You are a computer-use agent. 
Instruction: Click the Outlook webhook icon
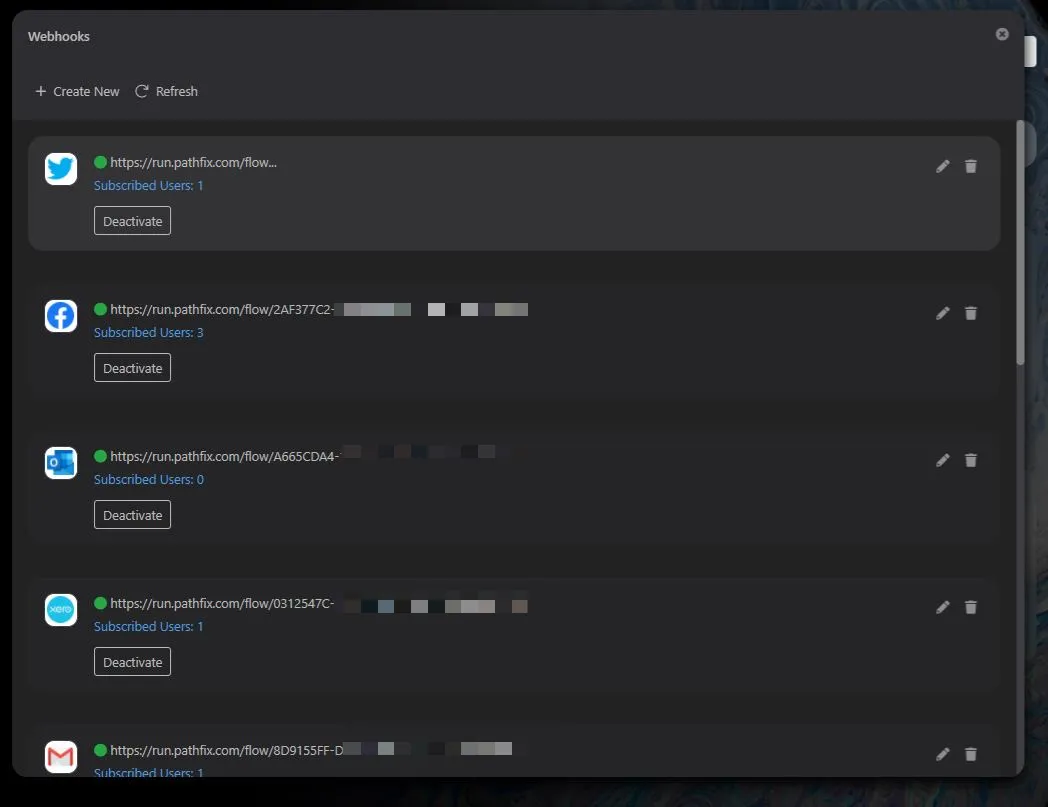tap(61, 463)
